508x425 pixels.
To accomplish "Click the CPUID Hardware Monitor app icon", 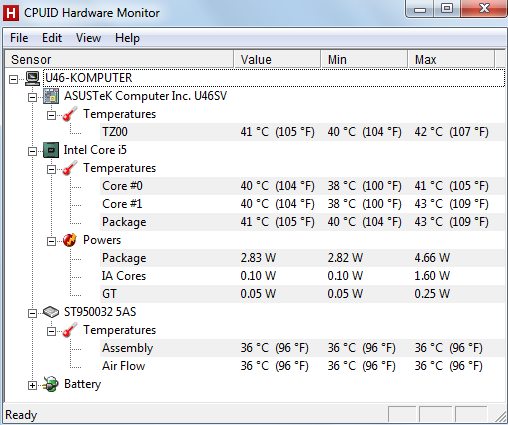I will [x=11, y=13].
